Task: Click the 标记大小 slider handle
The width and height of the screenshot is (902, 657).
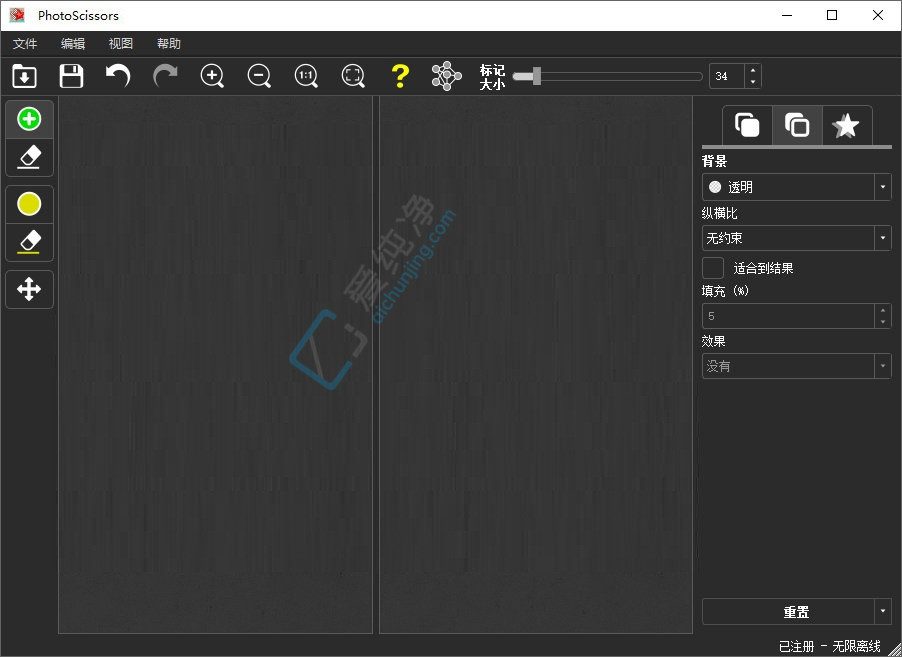Action: 537,76
